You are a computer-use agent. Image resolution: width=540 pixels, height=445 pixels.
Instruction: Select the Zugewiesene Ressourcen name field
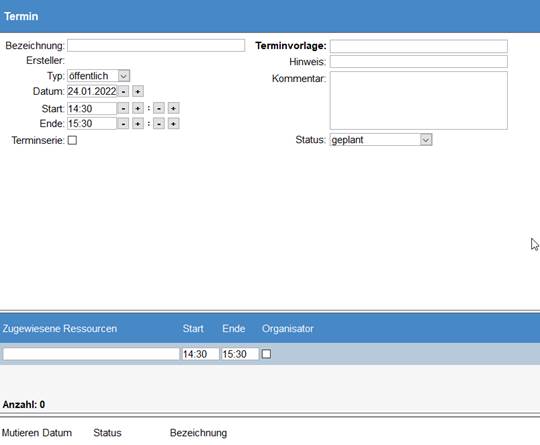(x=91, y=354)
